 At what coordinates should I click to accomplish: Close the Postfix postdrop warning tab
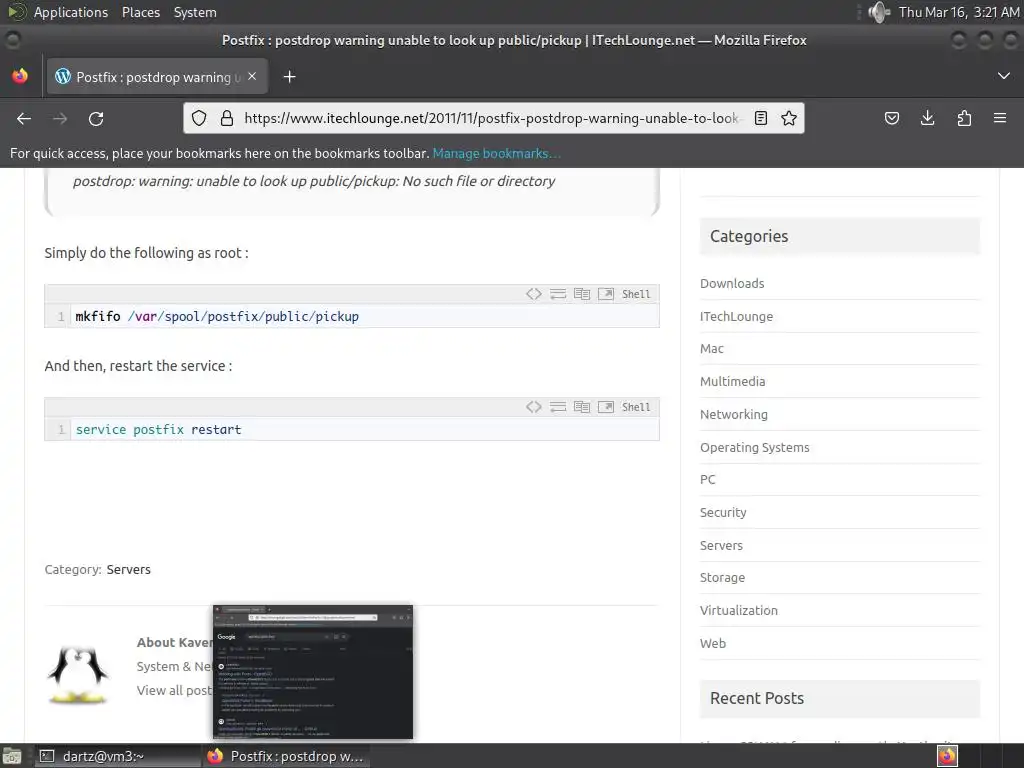pyautogui.click(x=252, y=76)
